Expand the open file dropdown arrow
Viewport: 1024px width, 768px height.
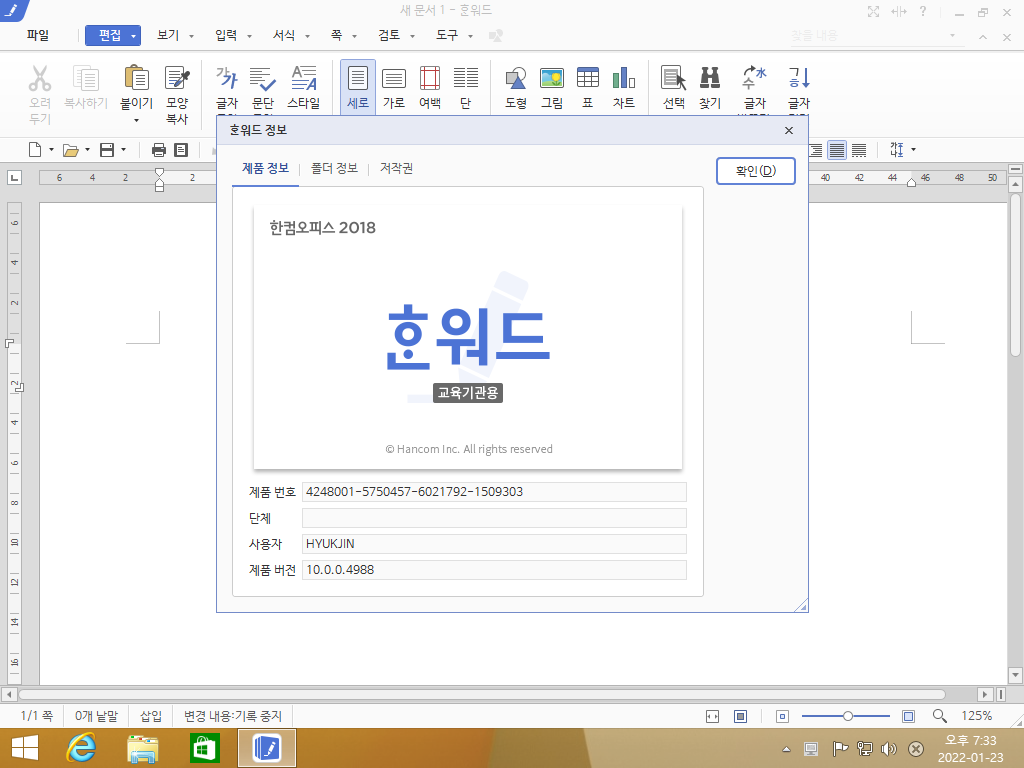(x=88, y=150)
